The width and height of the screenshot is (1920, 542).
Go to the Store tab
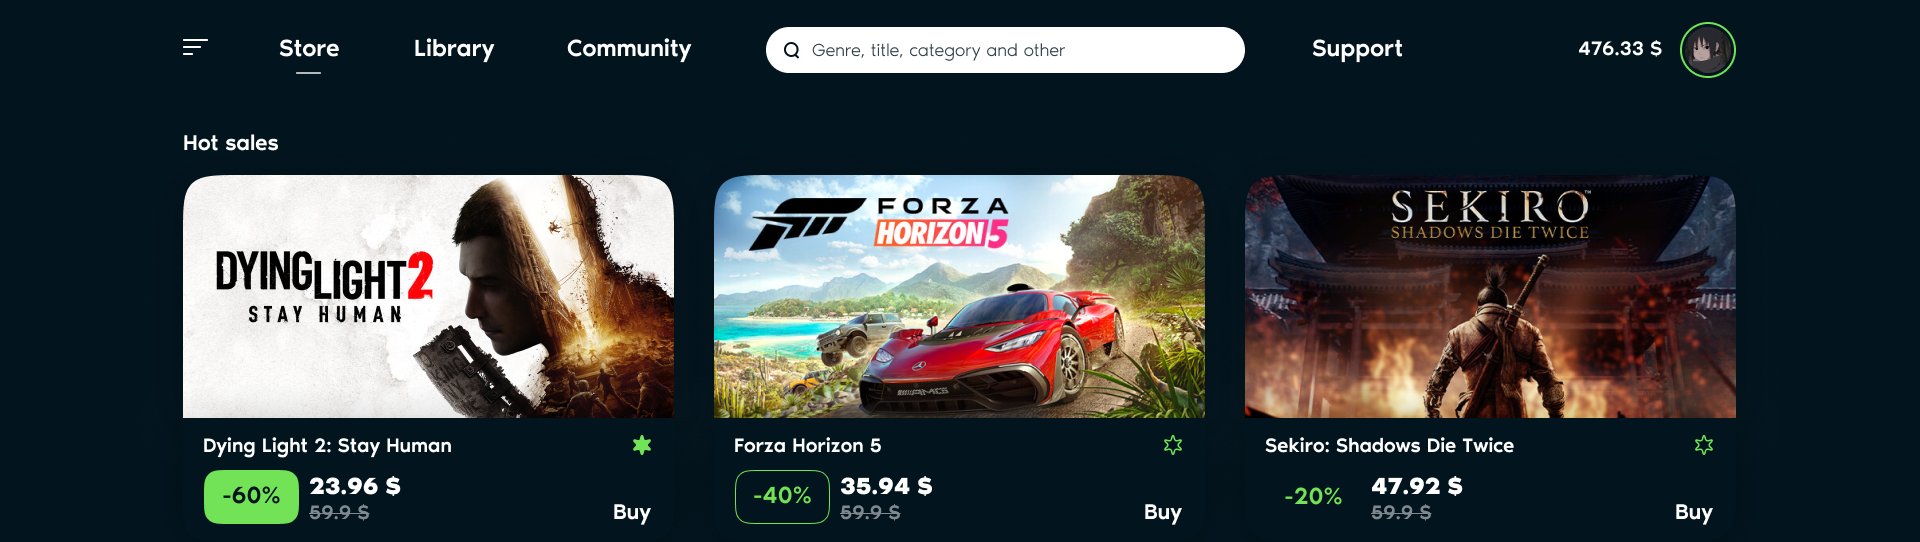[309, 48]
